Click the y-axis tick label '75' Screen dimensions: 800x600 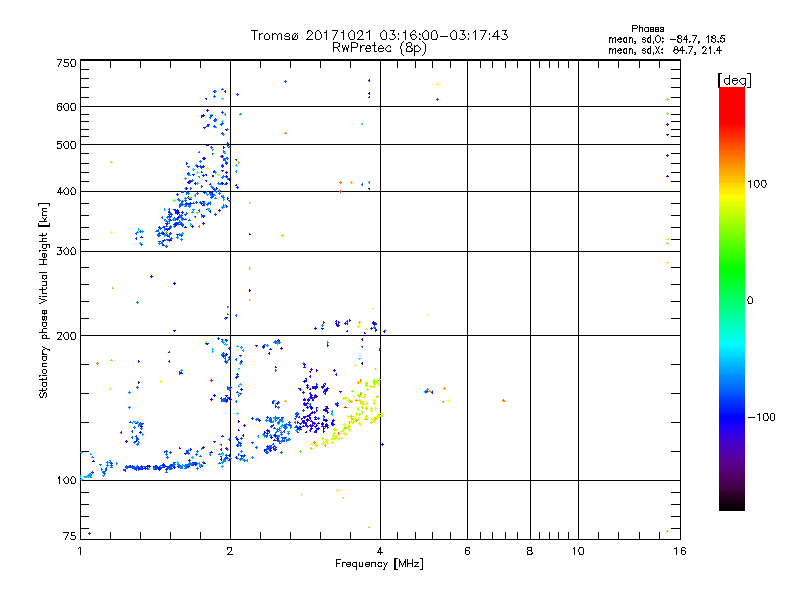pos(70,536)
